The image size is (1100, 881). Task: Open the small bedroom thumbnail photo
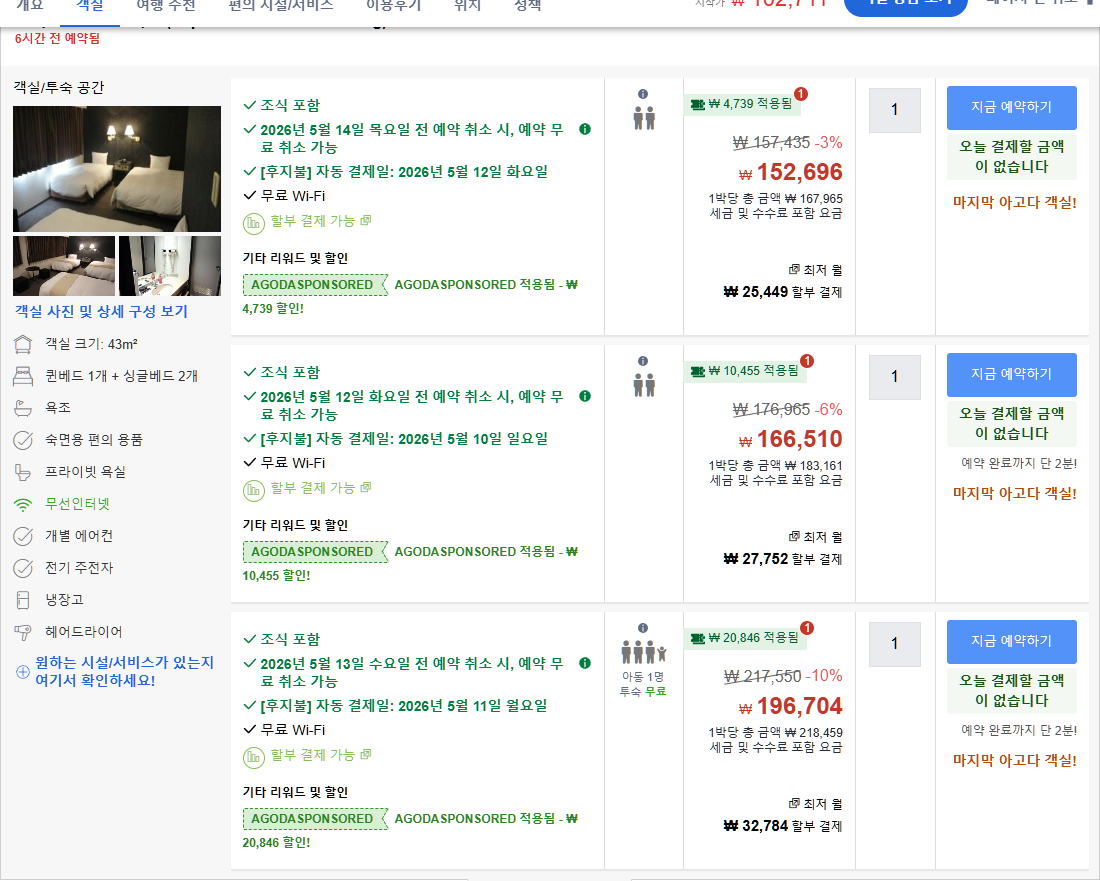64,266
